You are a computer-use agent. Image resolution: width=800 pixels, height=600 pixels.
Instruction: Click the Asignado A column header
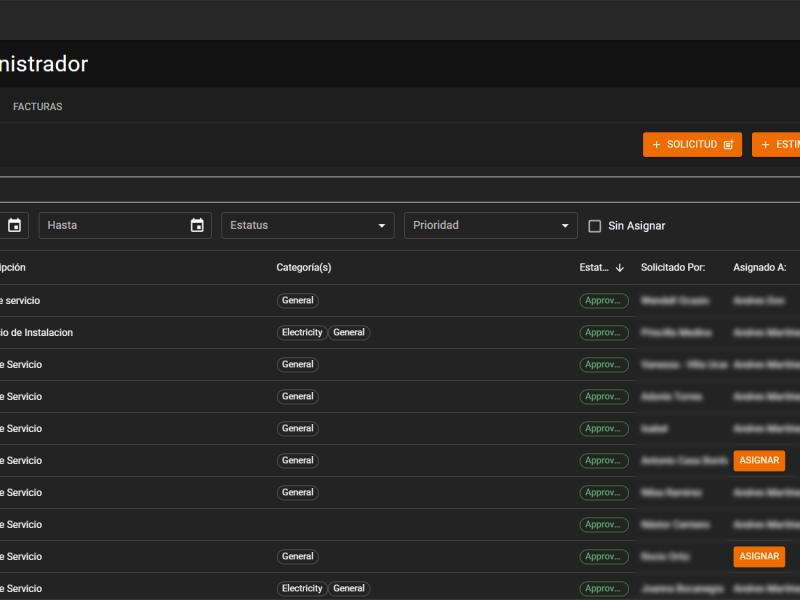(x=759, y=268)
